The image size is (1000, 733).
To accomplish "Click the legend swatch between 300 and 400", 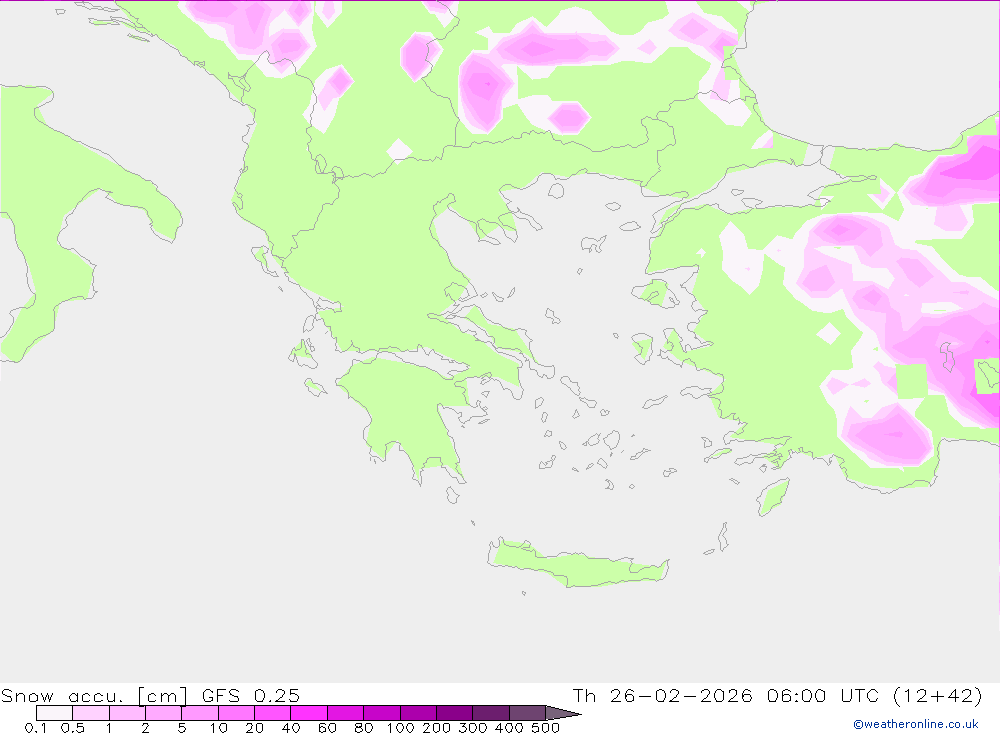I will pos(490,713).
